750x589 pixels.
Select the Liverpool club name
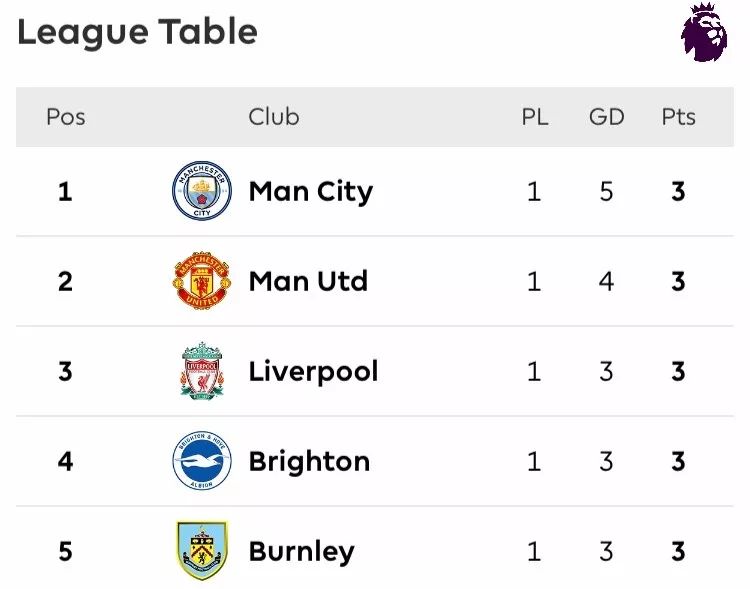[x=313, y=371]
